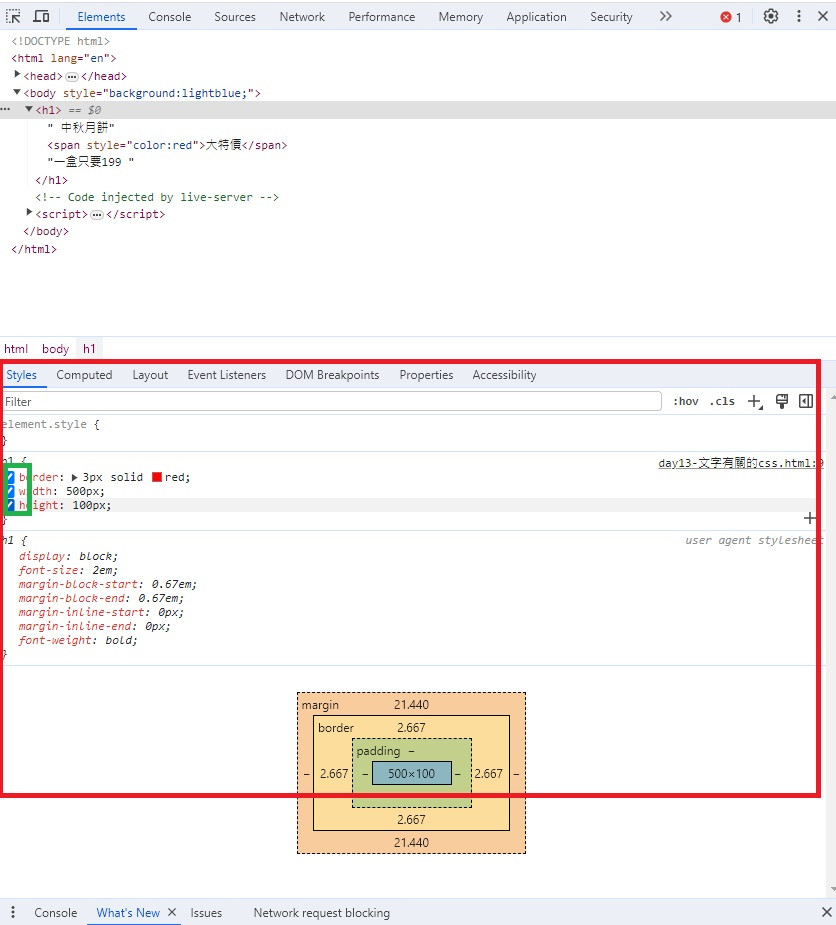Toggle the :hov element state button
This screenshot has width=836, height=925.
click(686, 402)
